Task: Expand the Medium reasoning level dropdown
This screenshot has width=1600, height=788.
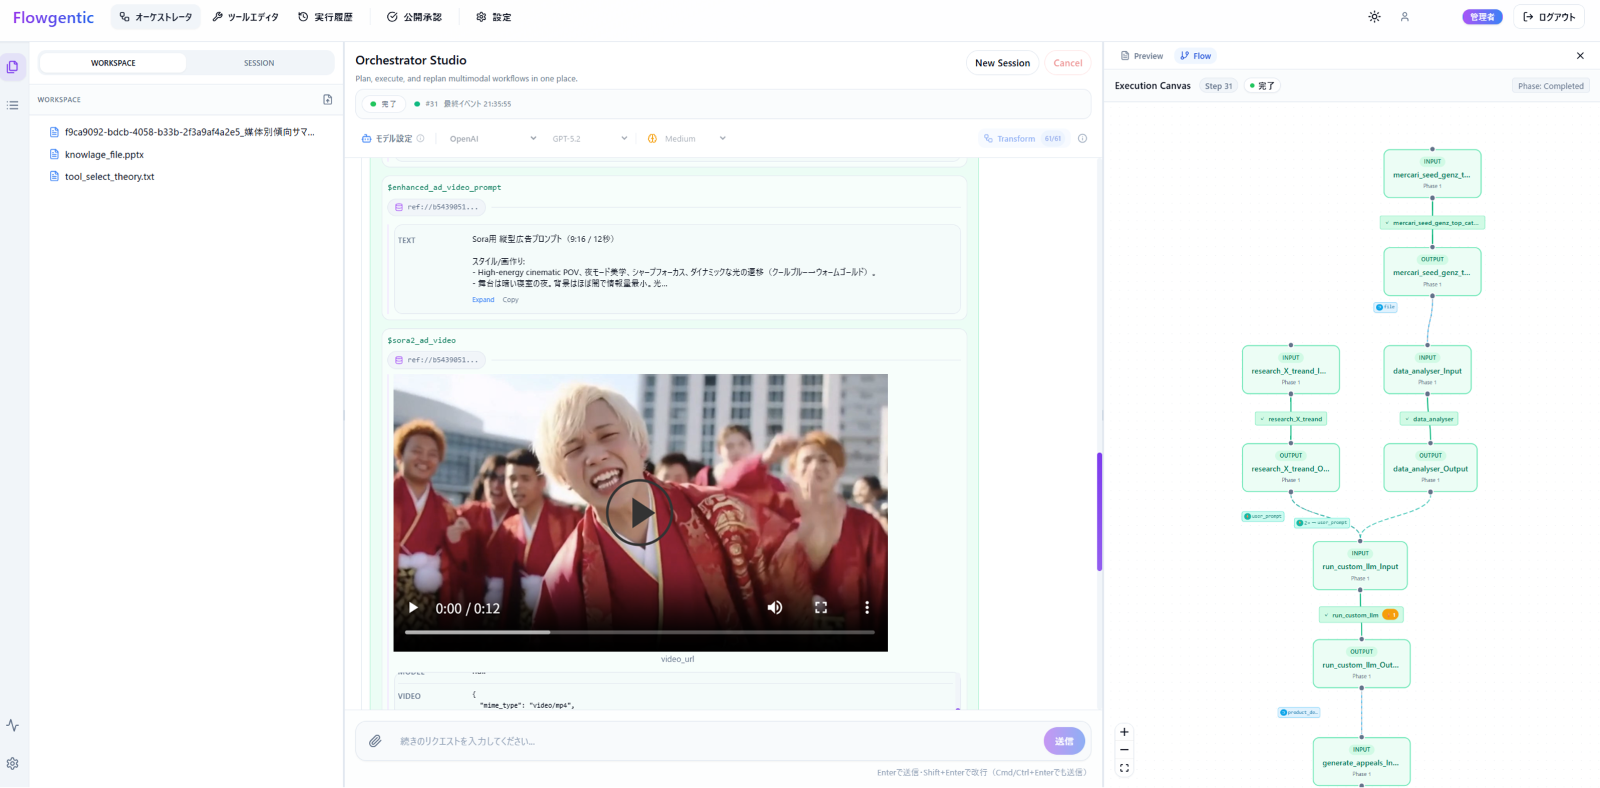Action: point(687,139)
